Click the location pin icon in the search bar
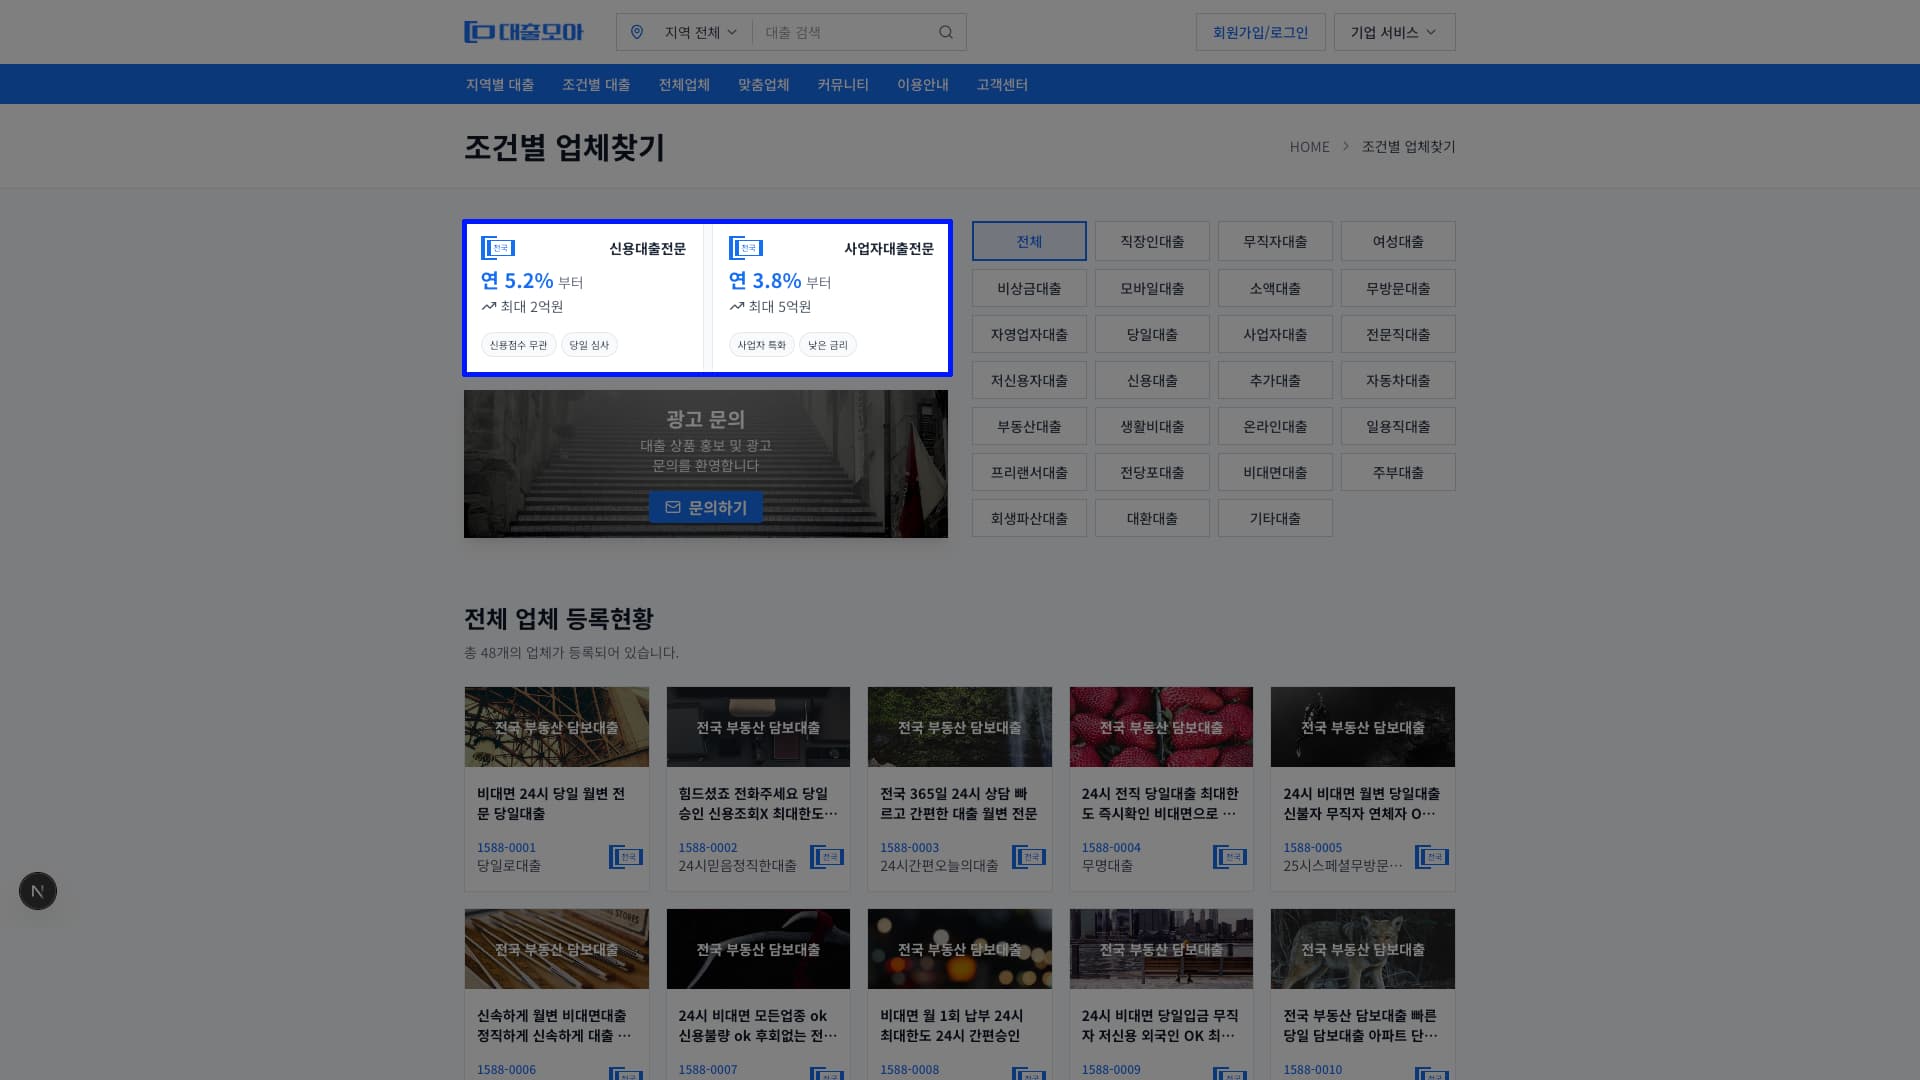The width and height of the screenshot is (1920, 1080). click(637, 31)
